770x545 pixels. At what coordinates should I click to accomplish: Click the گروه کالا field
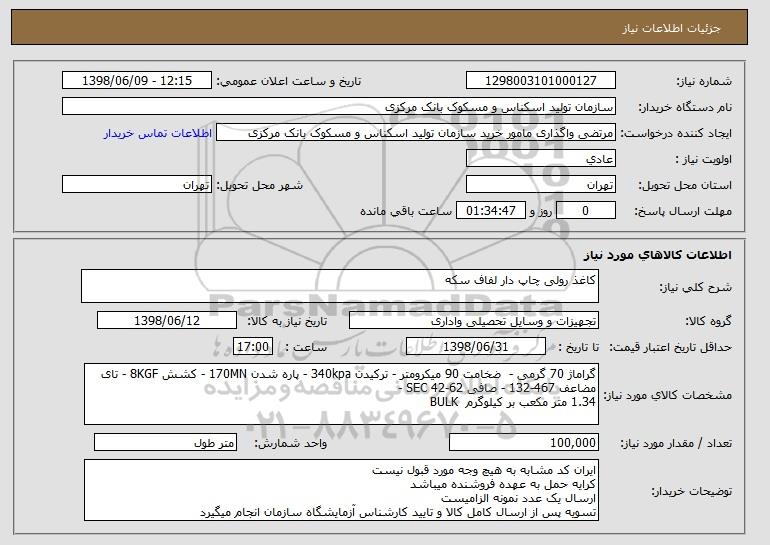point(474,321)
